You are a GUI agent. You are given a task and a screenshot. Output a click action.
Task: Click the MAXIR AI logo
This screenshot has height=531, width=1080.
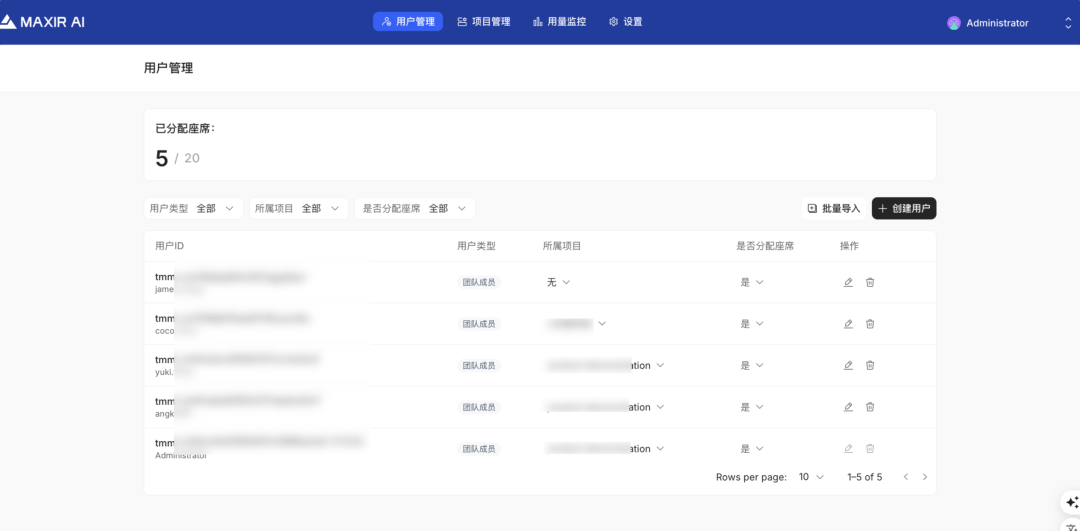pyautogui.click(x=43, y=22)
